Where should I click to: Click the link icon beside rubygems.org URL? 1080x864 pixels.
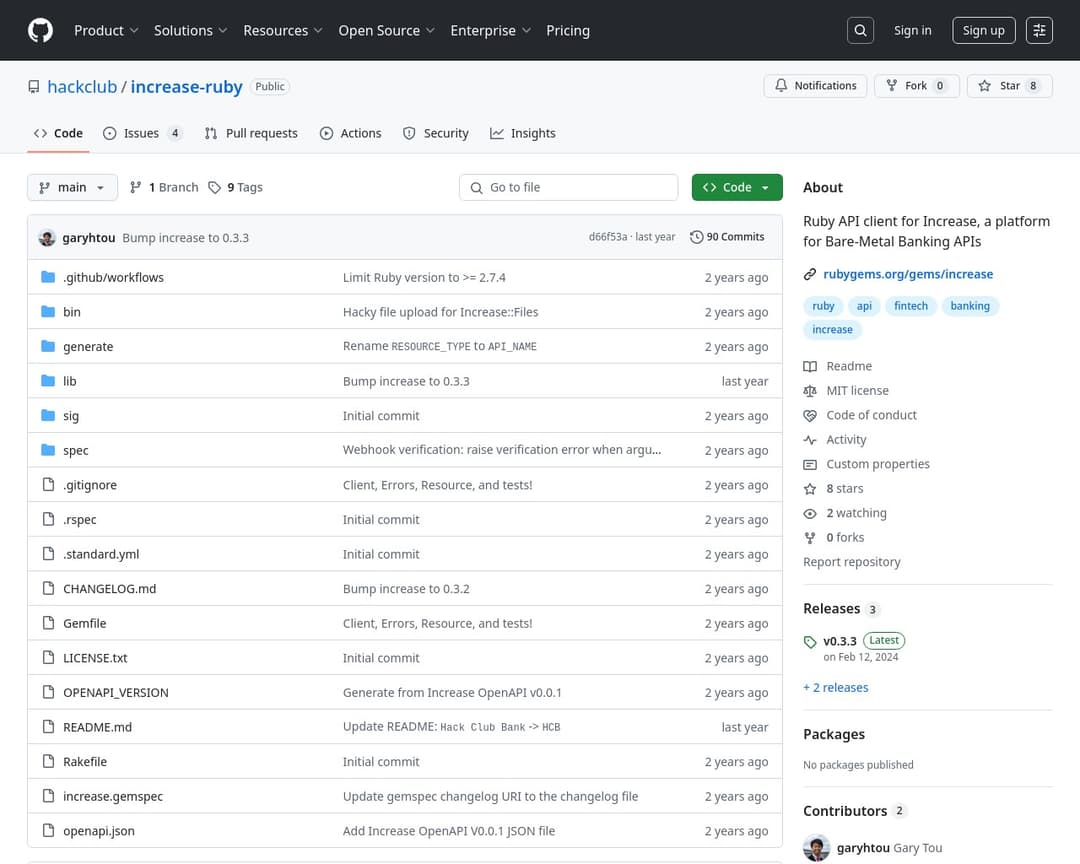click(x=810, y=274)
